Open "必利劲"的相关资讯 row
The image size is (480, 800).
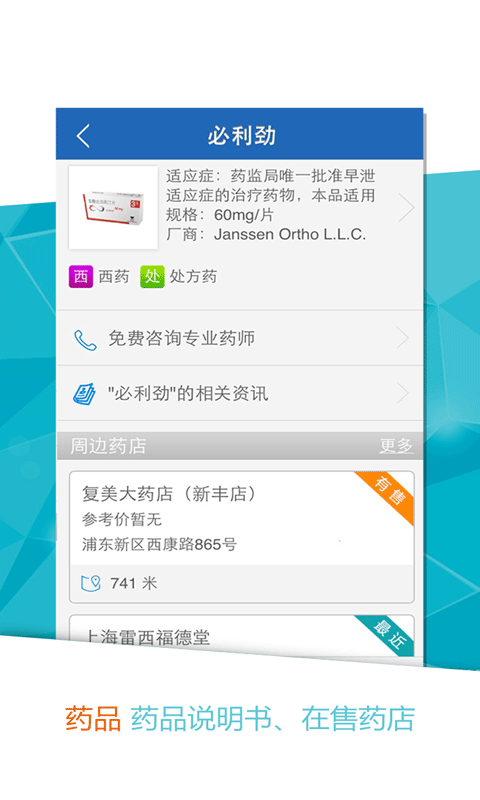[240, 393]
